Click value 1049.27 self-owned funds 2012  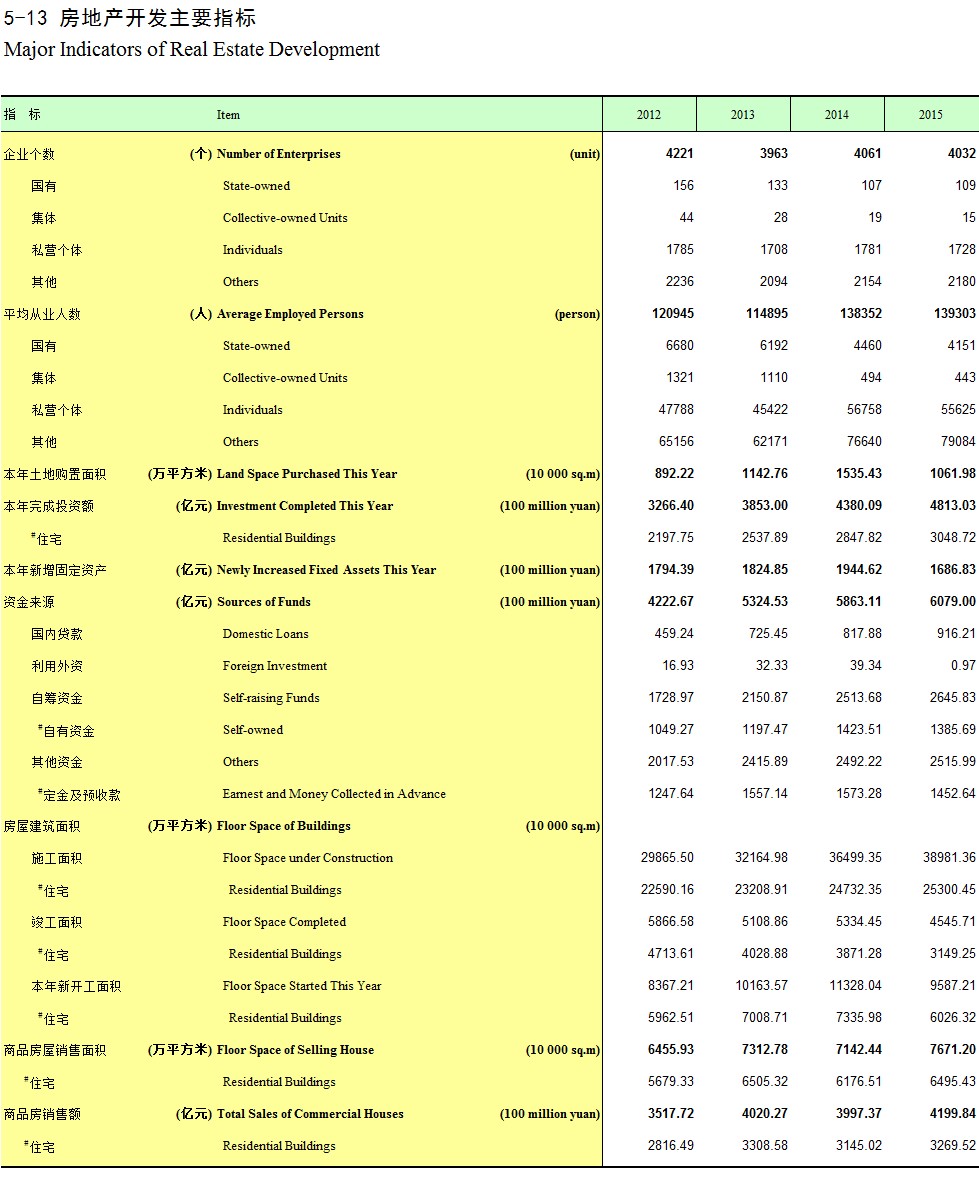(671, 730)
